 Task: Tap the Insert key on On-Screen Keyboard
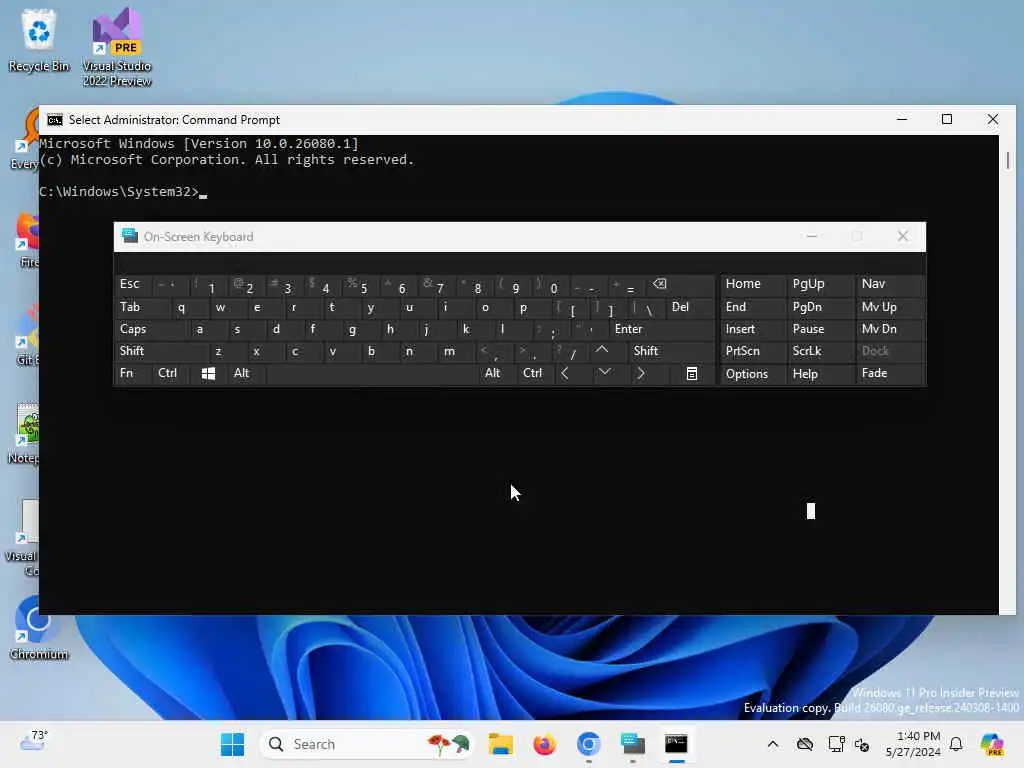tap(752, 329)
